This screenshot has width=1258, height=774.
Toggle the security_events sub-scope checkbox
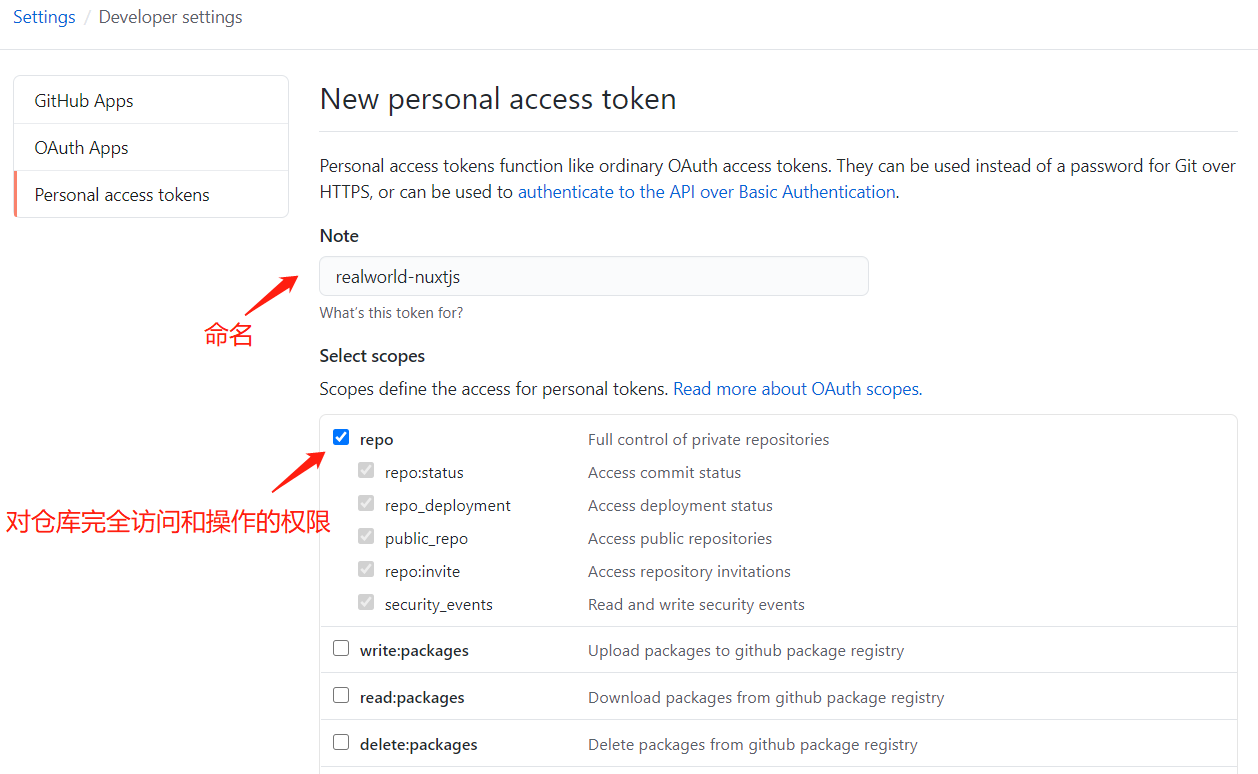click(366, 602)
